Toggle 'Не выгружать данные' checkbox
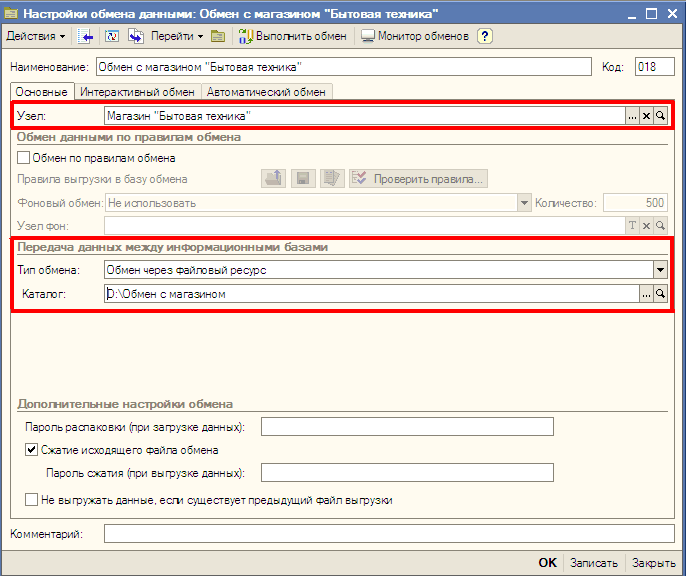The height and width of the screenshot is (576, 686). (x=31, y=499)
